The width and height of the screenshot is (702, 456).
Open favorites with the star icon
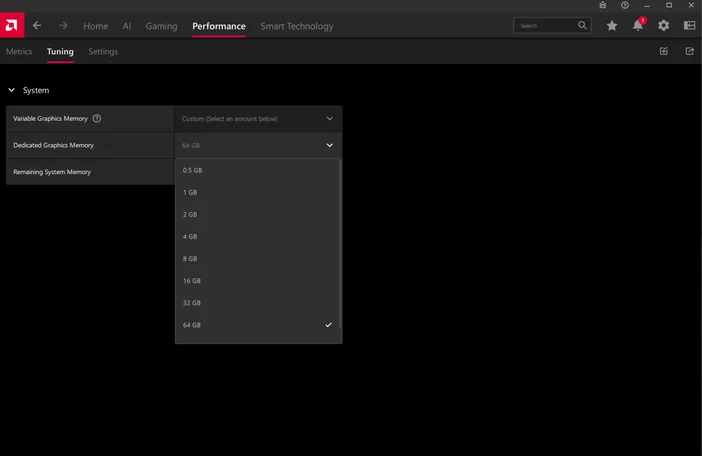pos(612,25)
